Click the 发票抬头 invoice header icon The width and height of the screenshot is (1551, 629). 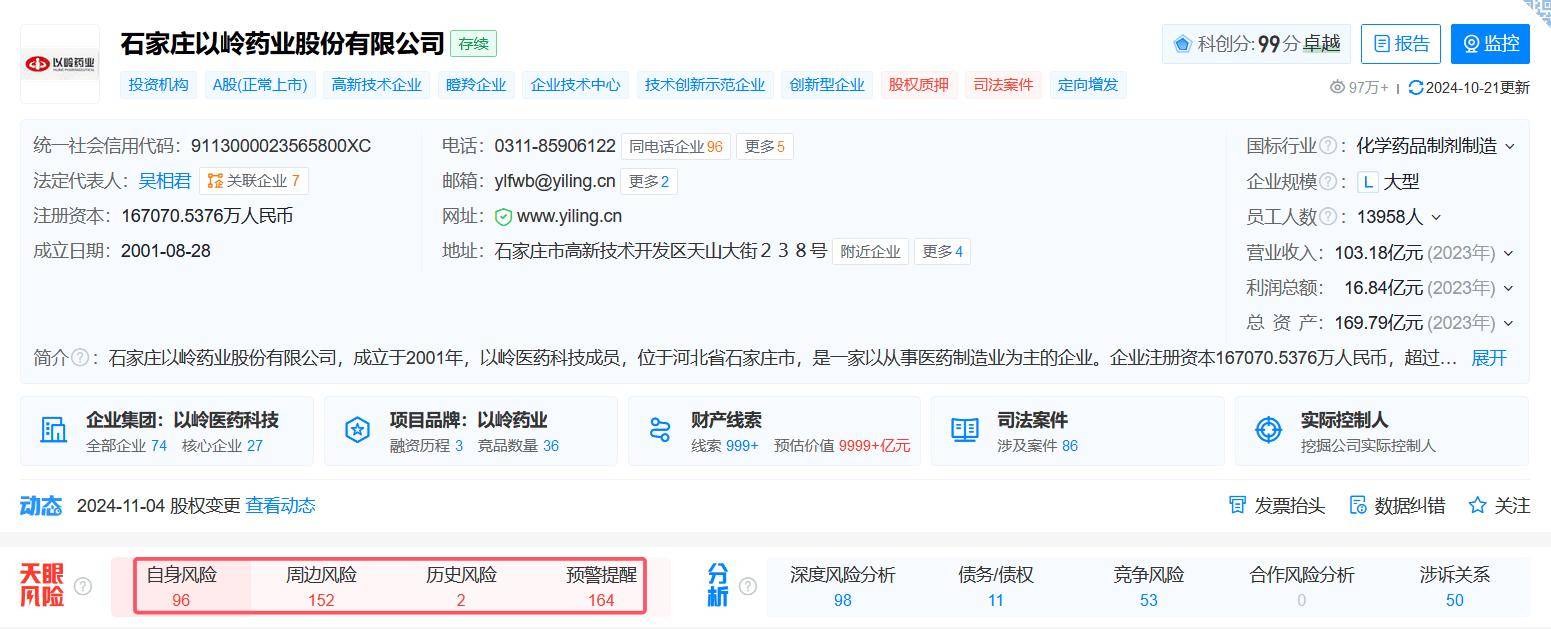(x=1237, y=506)
